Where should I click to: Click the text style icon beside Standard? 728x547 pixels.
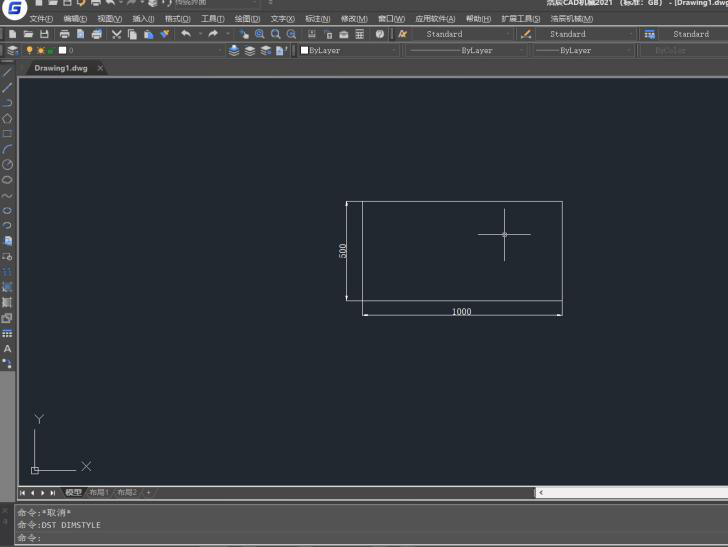tap(403, 34)
